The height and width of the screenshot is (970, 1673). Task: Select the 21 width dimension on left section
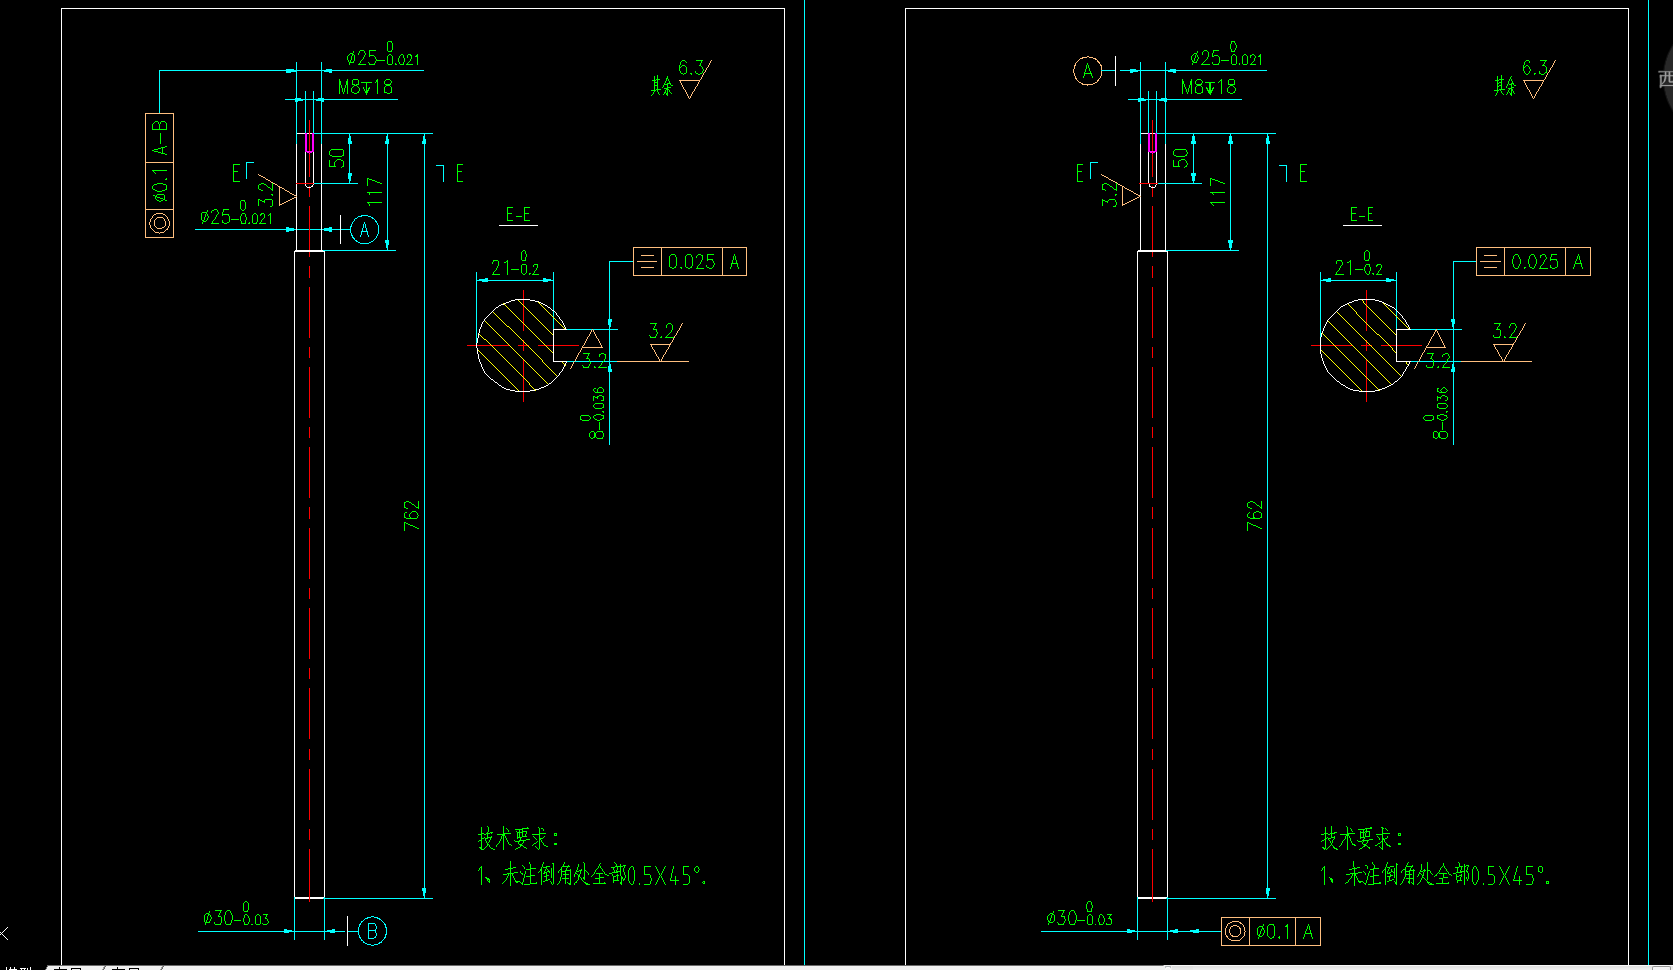514,267
